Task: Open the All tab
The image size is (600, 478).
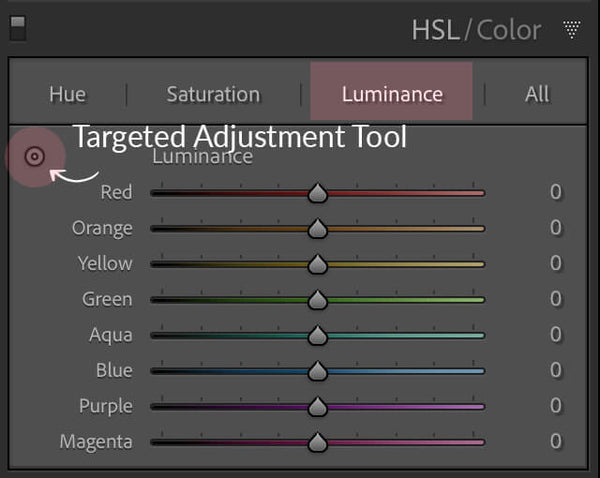Action: click(537, 94)
